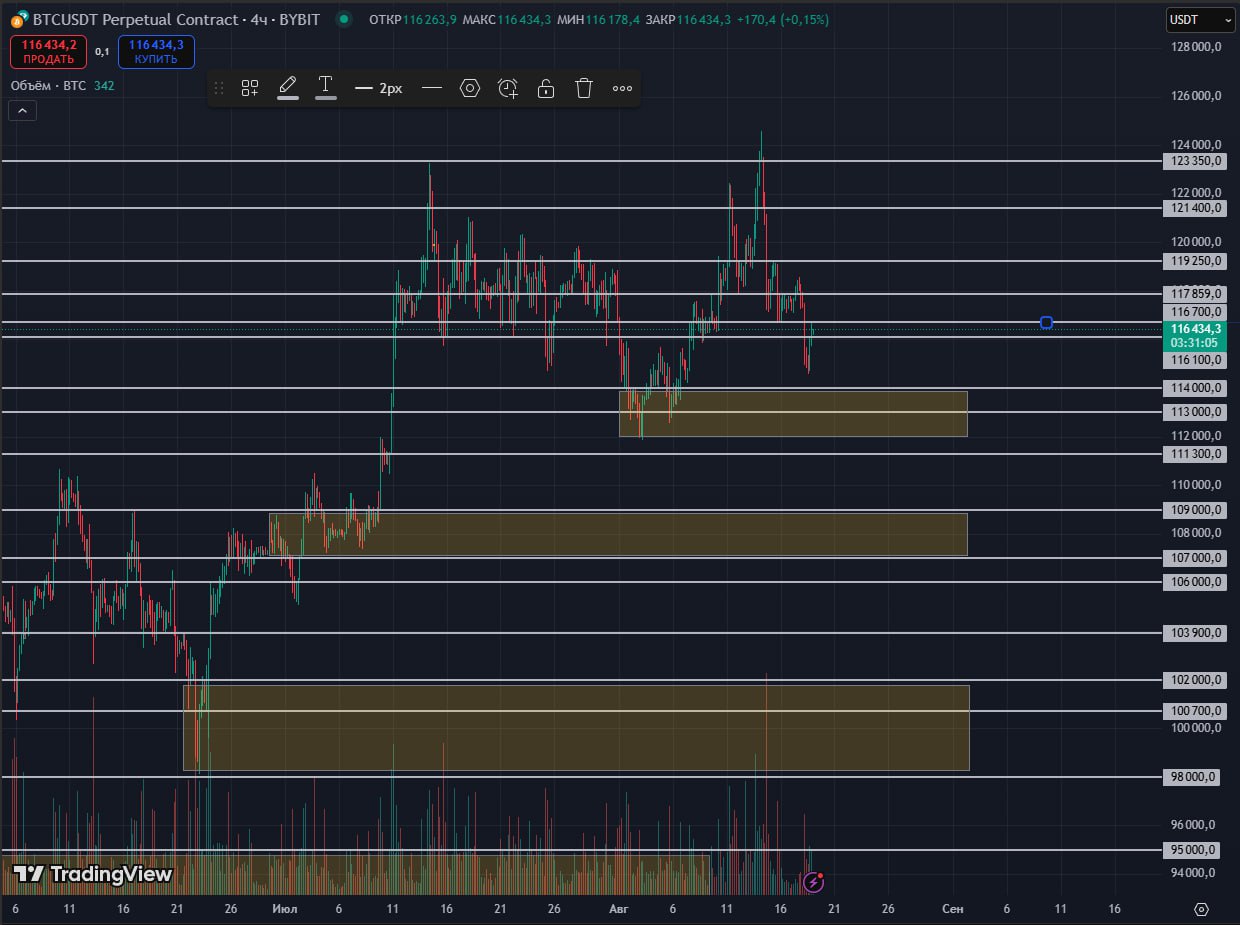Click the lightning event marker icon
Viewport: 1240px width, 925px height.
click(x=813, y=883)
